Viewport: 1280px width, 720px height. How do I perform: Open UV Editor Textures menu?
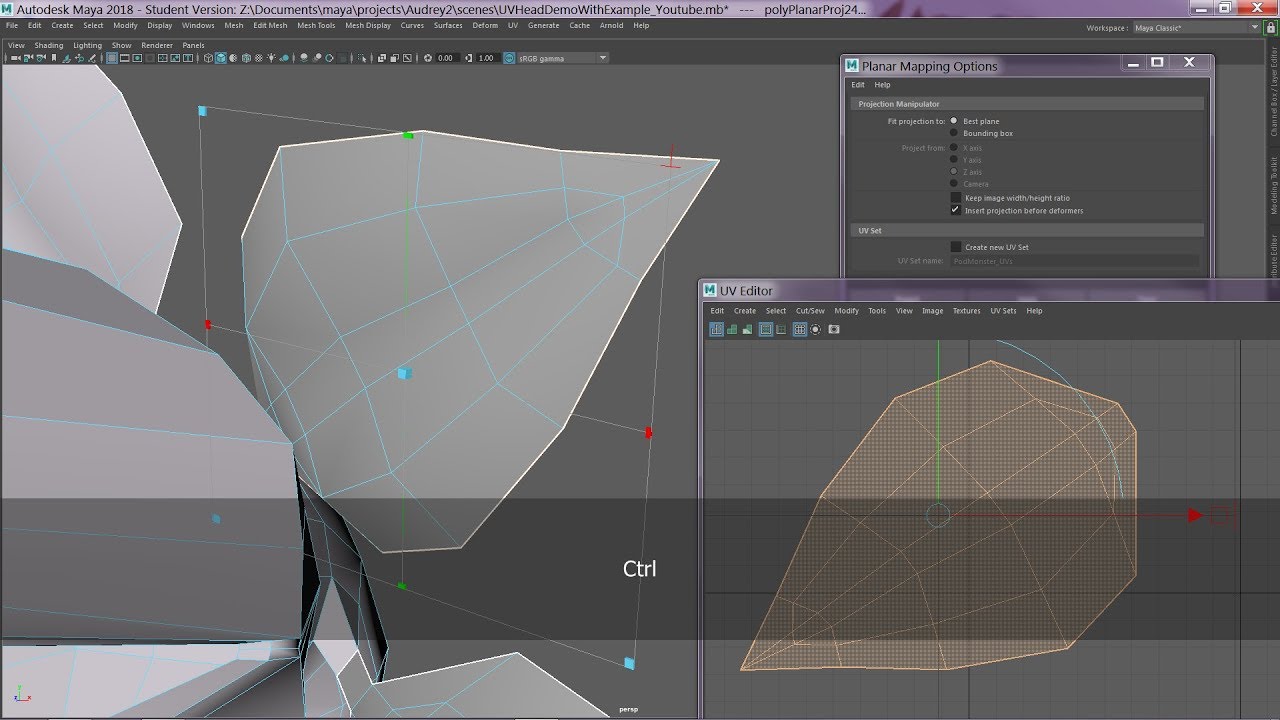966,311
